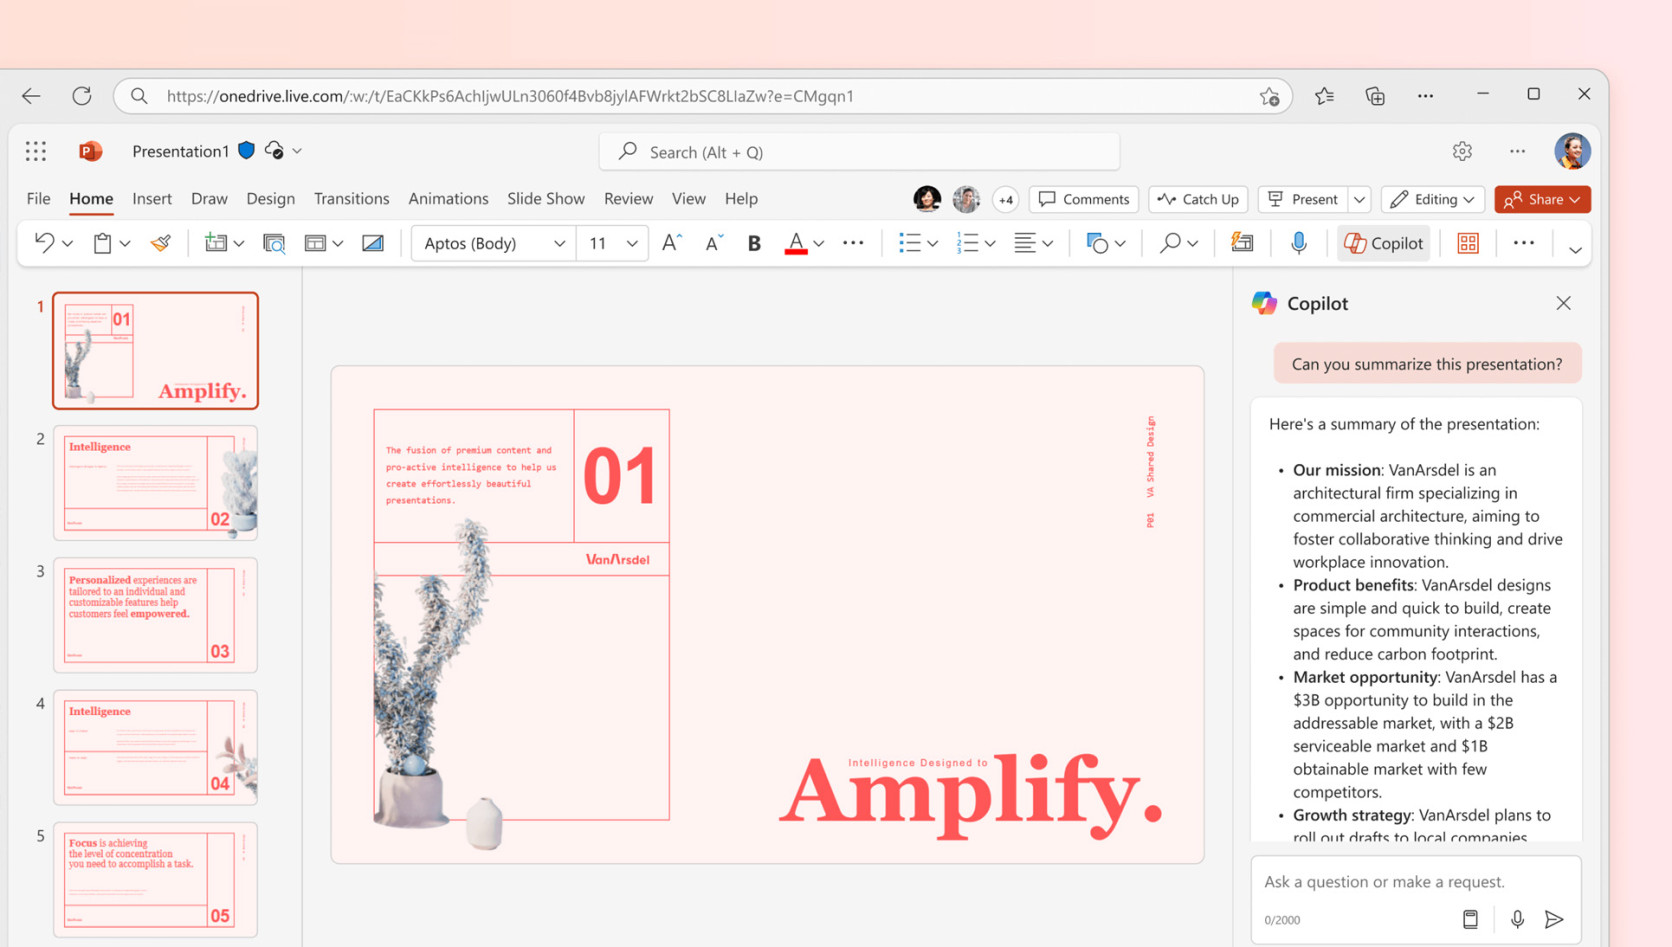
Task: Open the Insert tab
Action: pyautogui.click(x=152, y=198)
